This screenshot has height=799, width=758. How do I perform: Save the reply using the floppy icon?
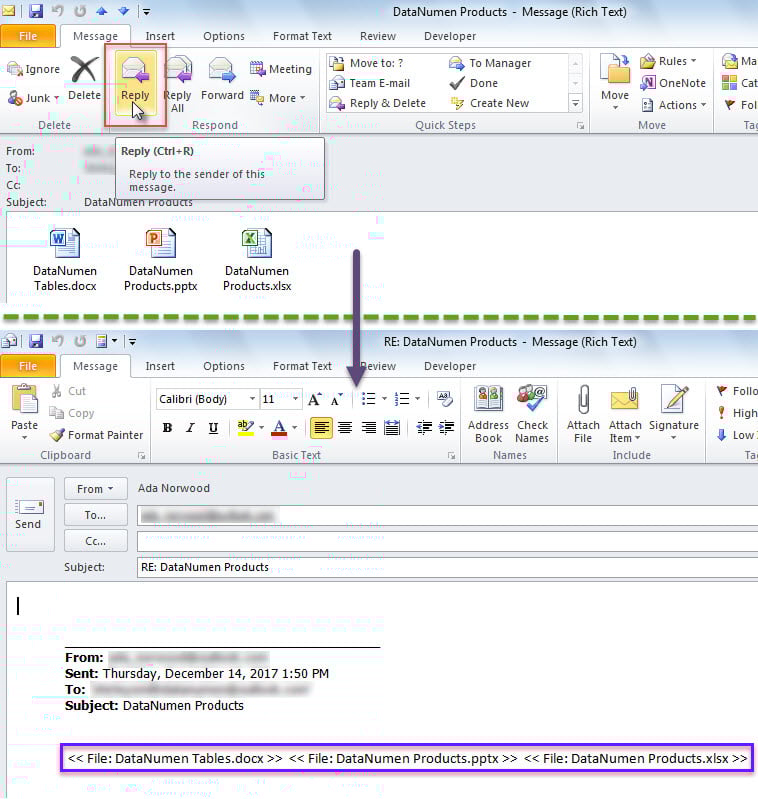36,341
